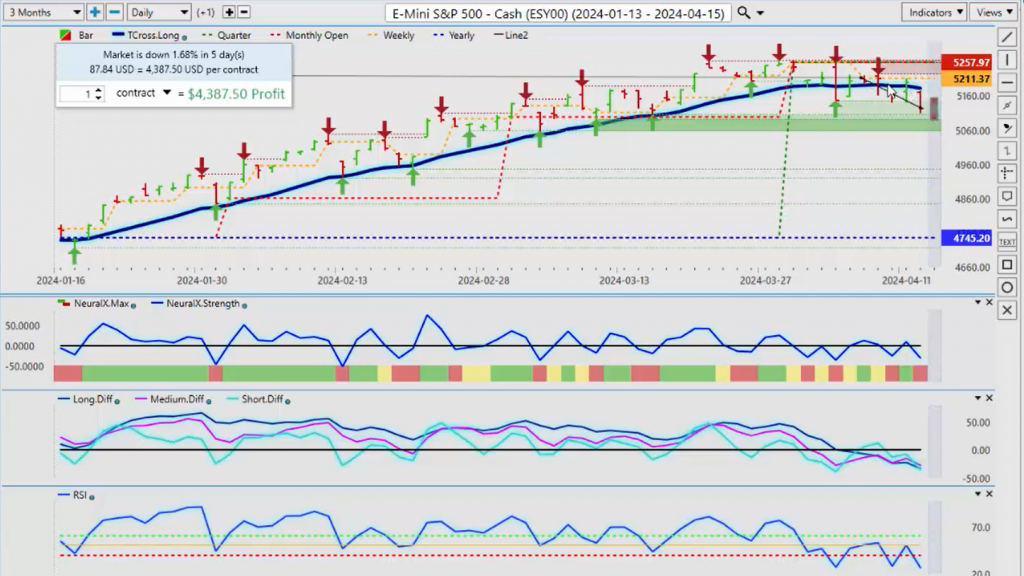Select the rectangle drawing tool
The width and height of the screenshot is (1024, 576).
[1007, 264]
